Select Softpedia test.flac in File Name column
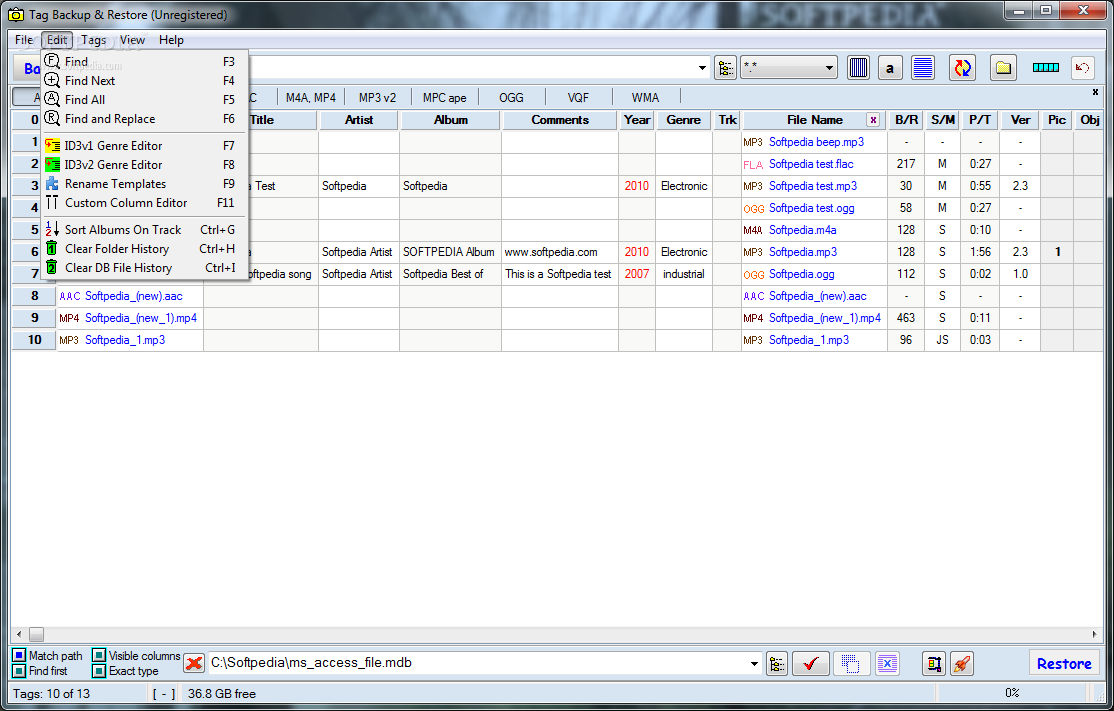Image resolution: width=1114 pixels, height=711 pixels. tap(811, 164)
